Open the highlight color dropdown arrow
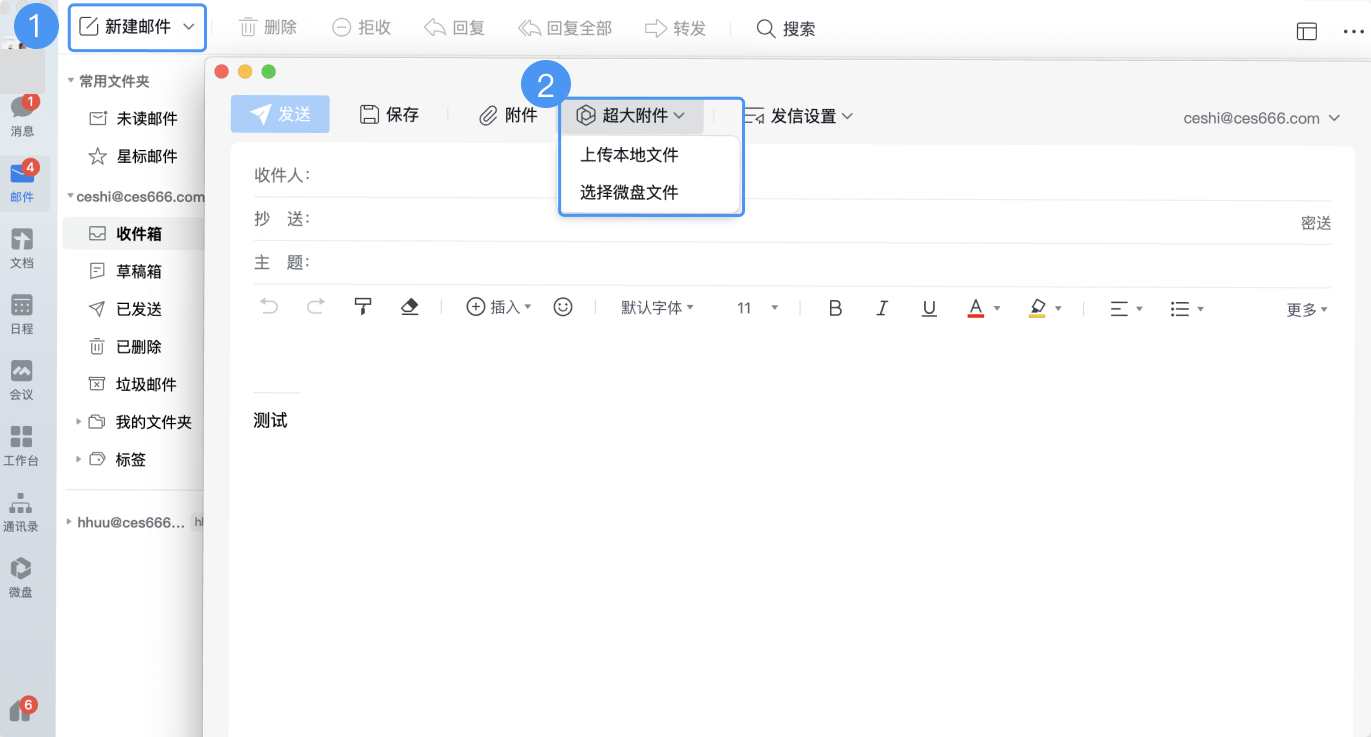 [1058, 309]
